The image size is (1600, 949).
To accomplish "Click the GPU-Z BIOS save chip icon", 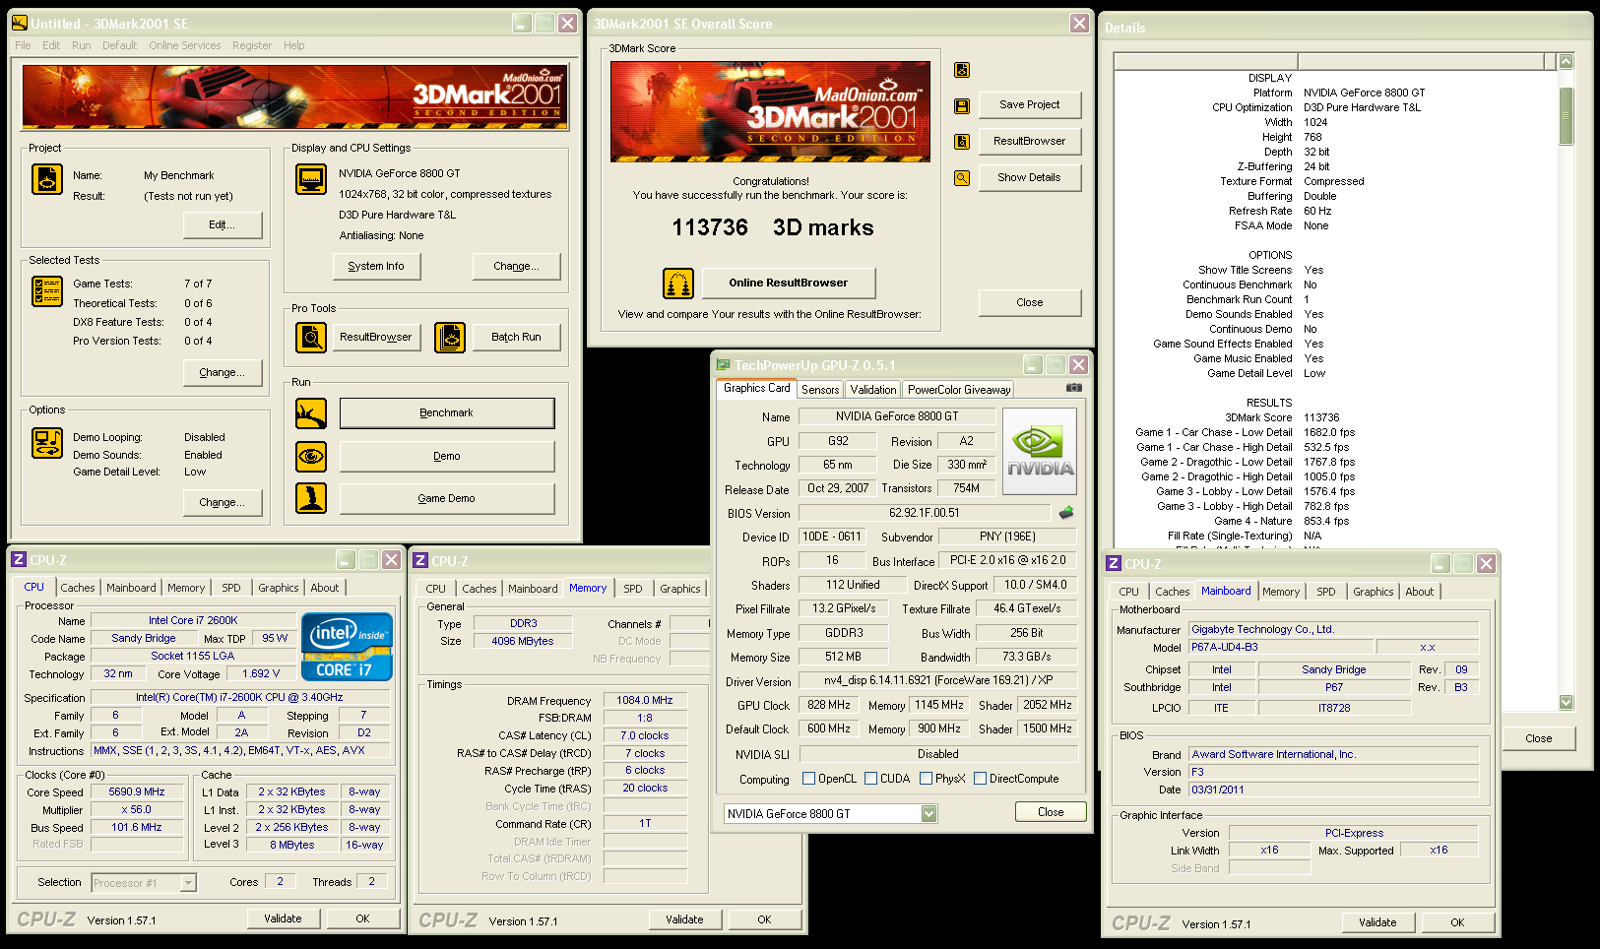I will [1066, 513].
